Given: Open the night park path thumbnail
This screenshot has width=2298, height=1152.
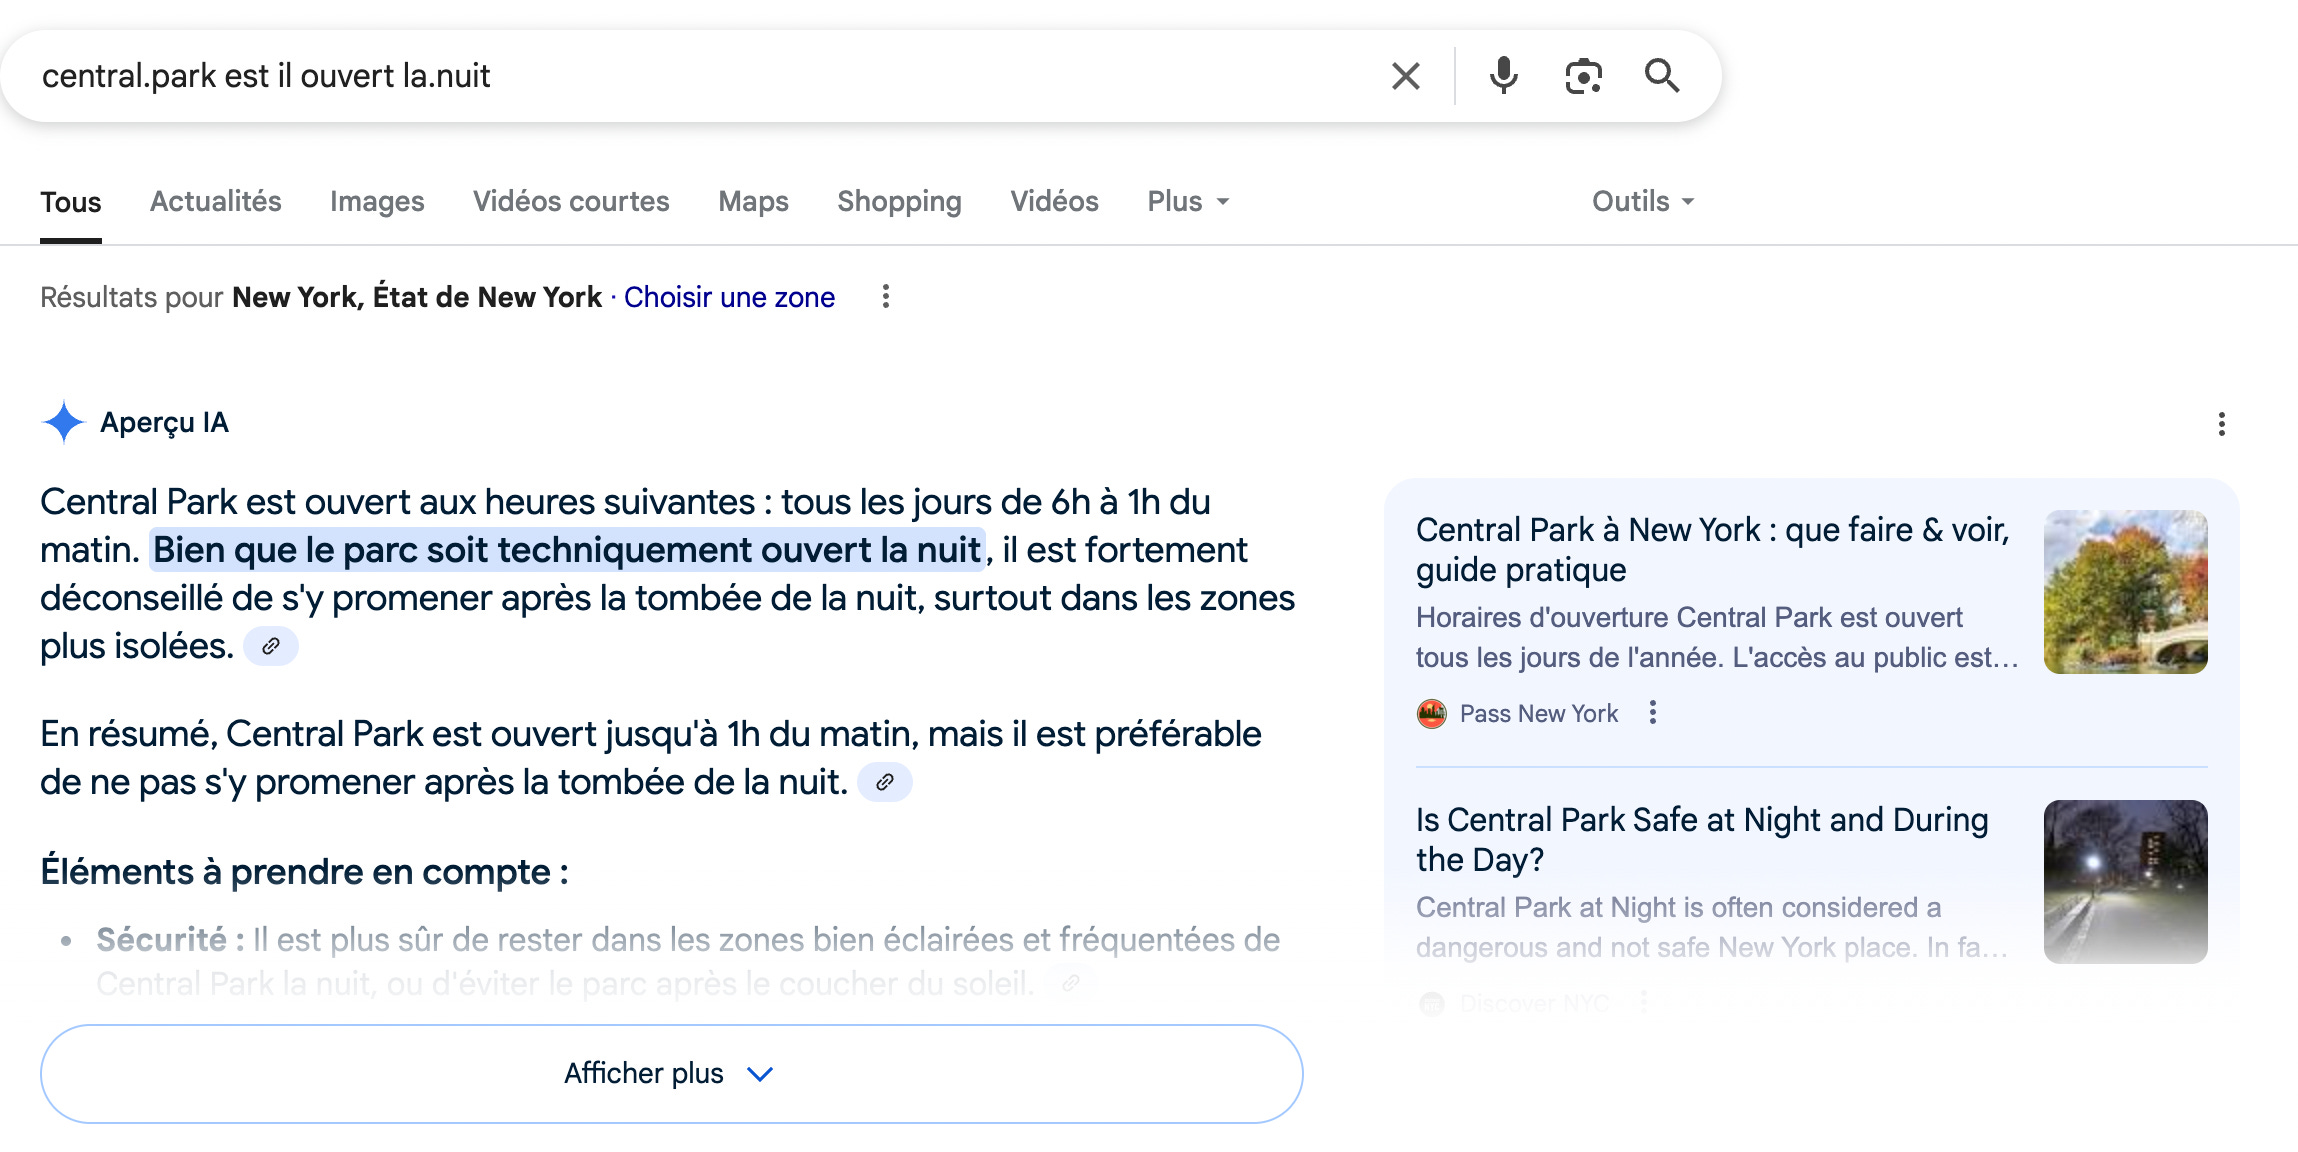Looking at the screenshot, I should point(2125,882).
